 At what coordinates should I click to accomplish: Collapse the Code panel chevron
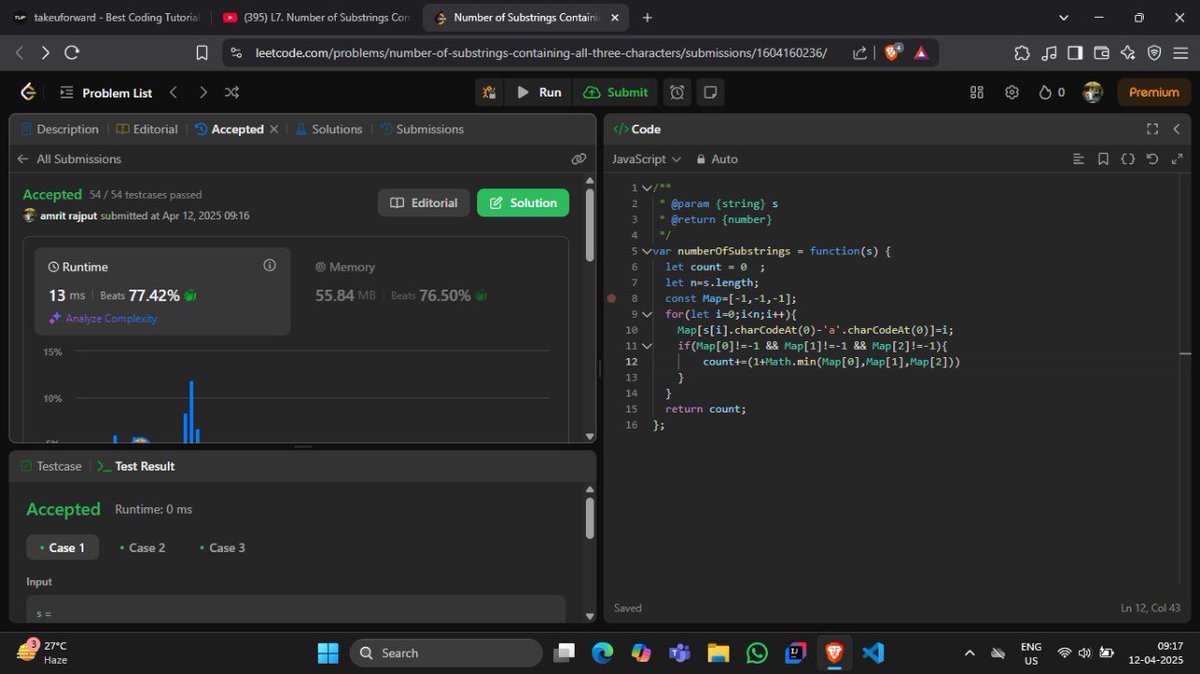tap(1177, 129)
